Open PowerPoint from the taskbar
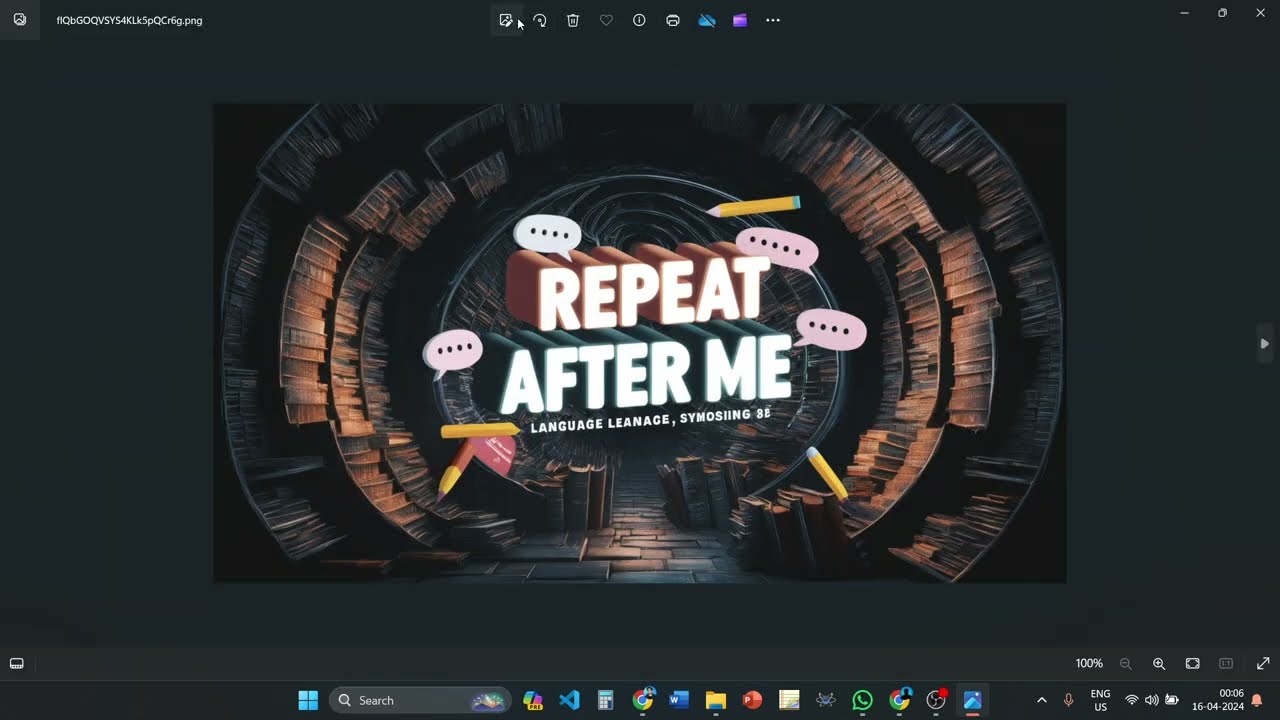 tap(752, 700)
